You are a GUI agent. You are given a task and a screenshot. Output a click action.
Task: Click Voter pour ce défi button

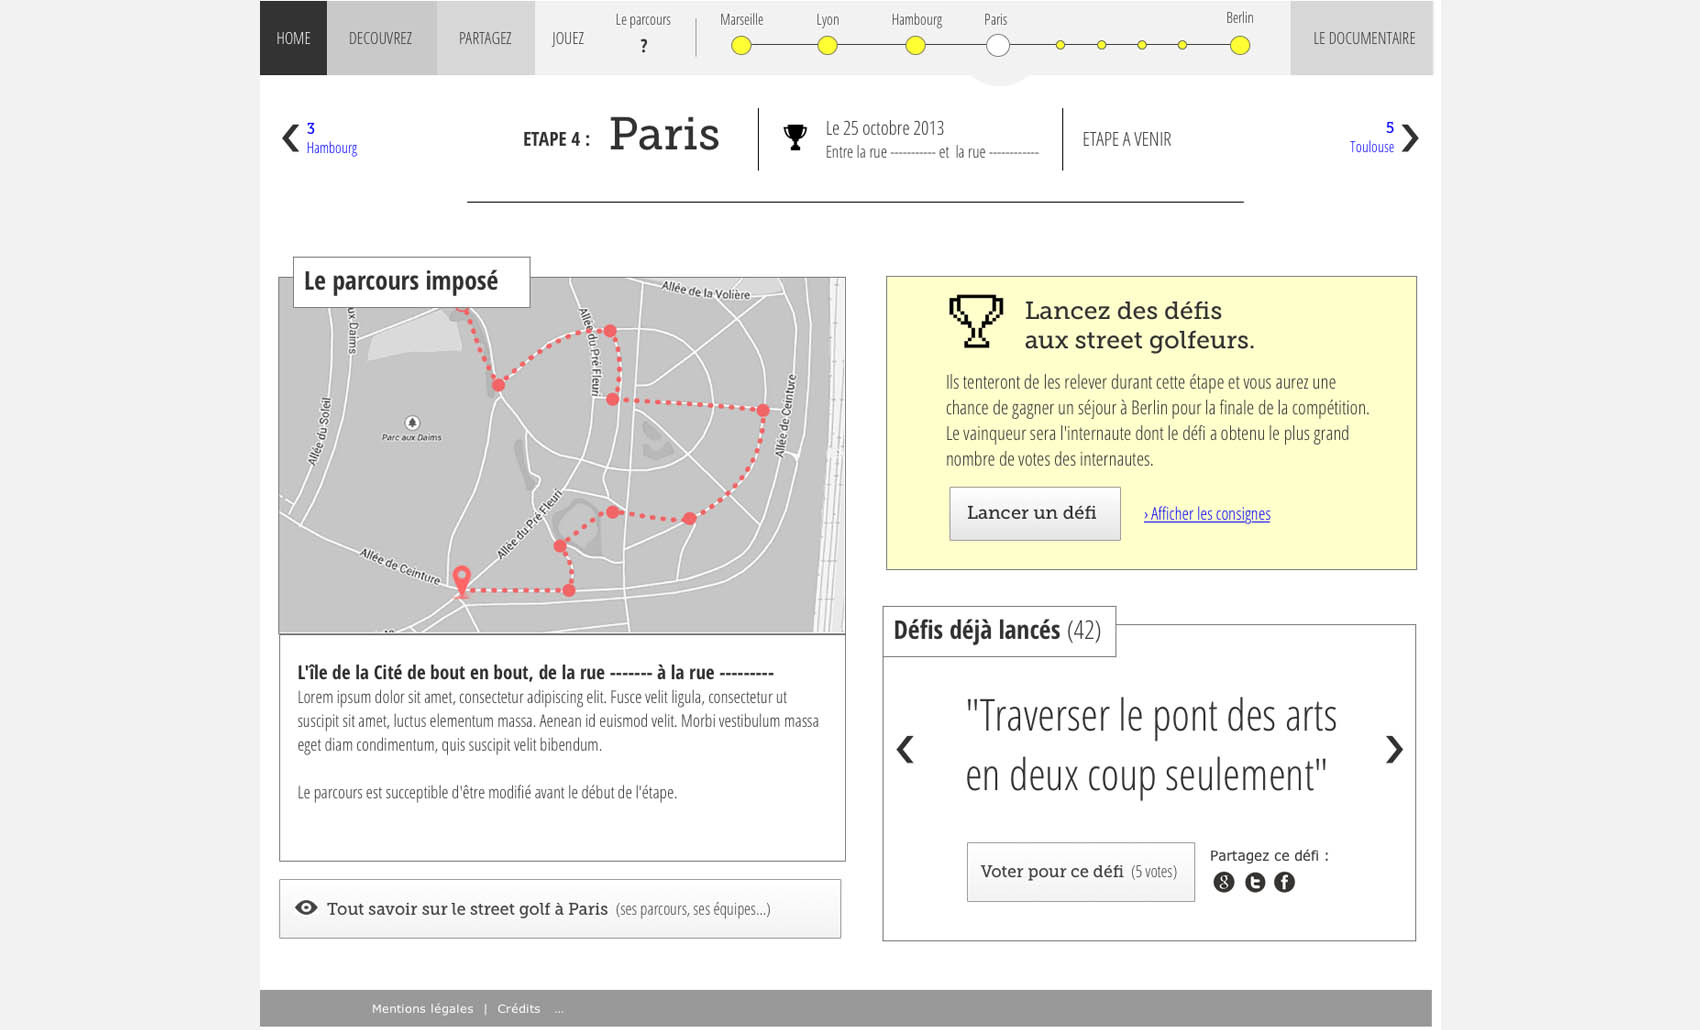pyautogui.click(x=1080, y=872)
